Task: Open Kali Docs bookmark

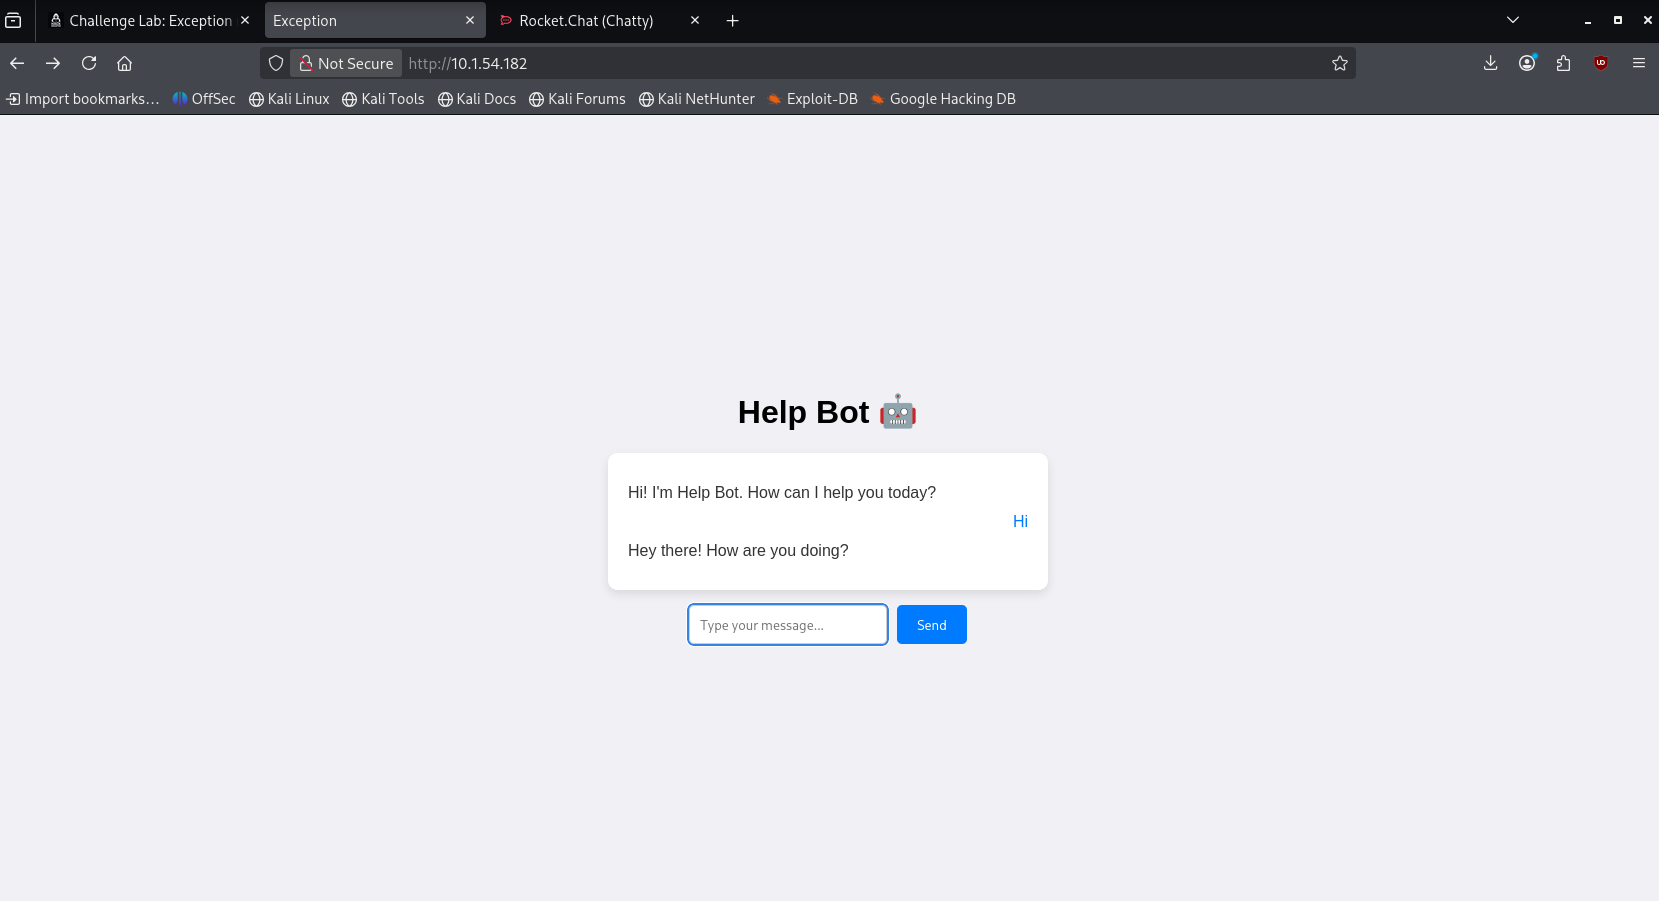Action: pyautogui.click(x=477, y=99)
